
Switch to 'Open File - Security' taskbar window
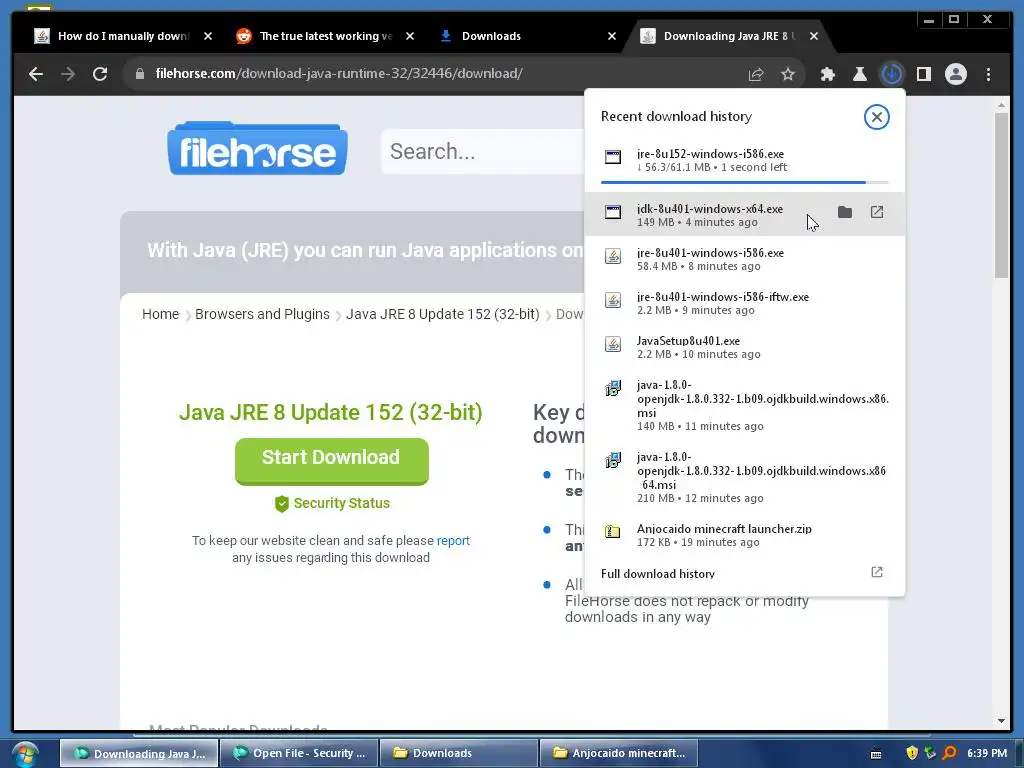pos(299,753)
